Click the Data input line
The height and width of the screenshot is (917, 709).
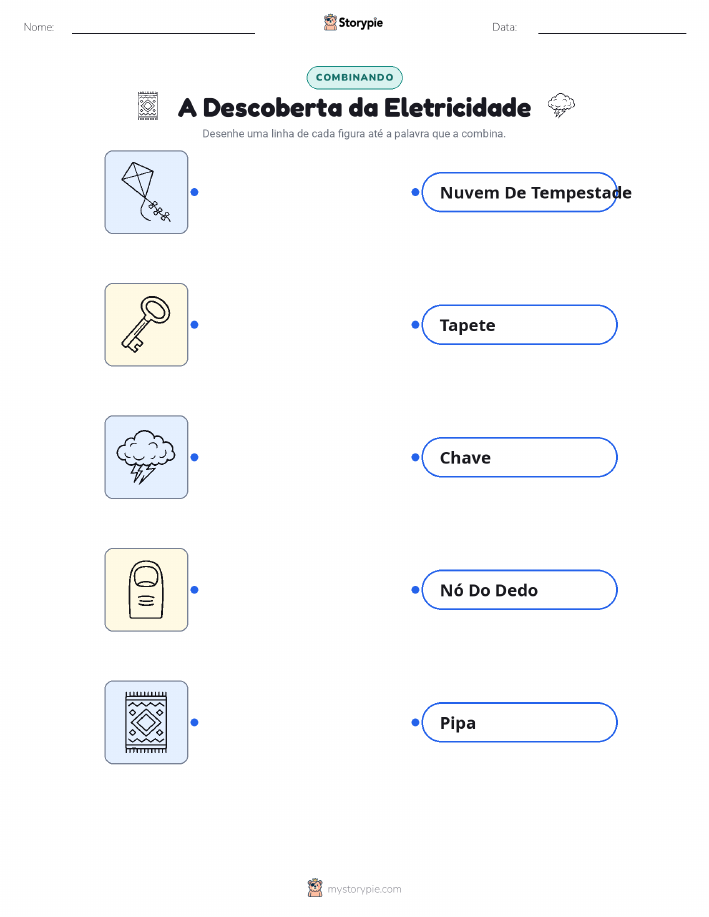tap(612, 28)
